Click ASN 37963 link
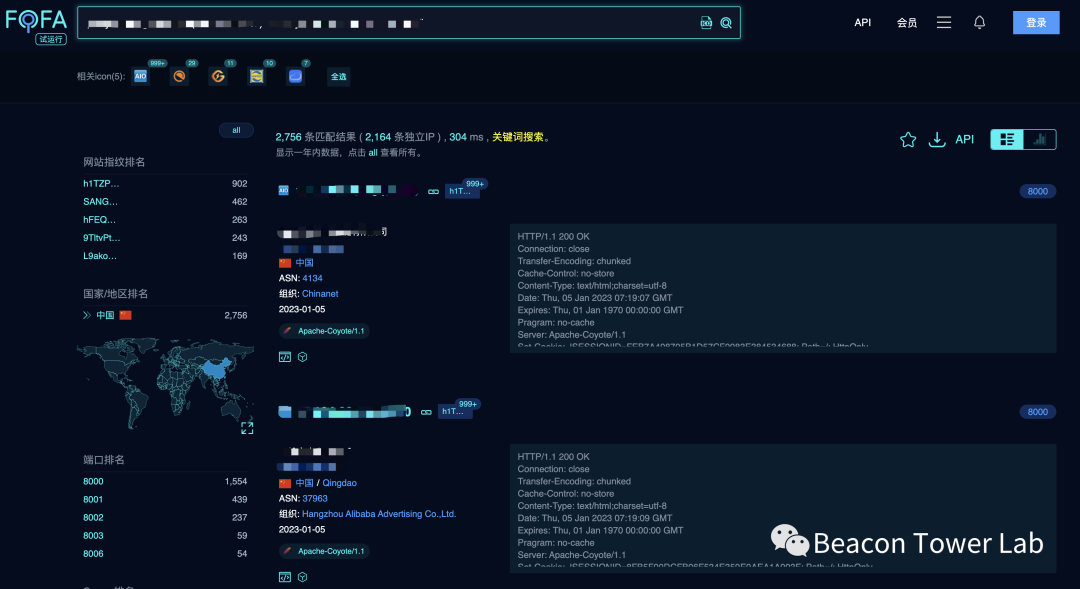The image size is (1080, 589). [x=315, y=499]
